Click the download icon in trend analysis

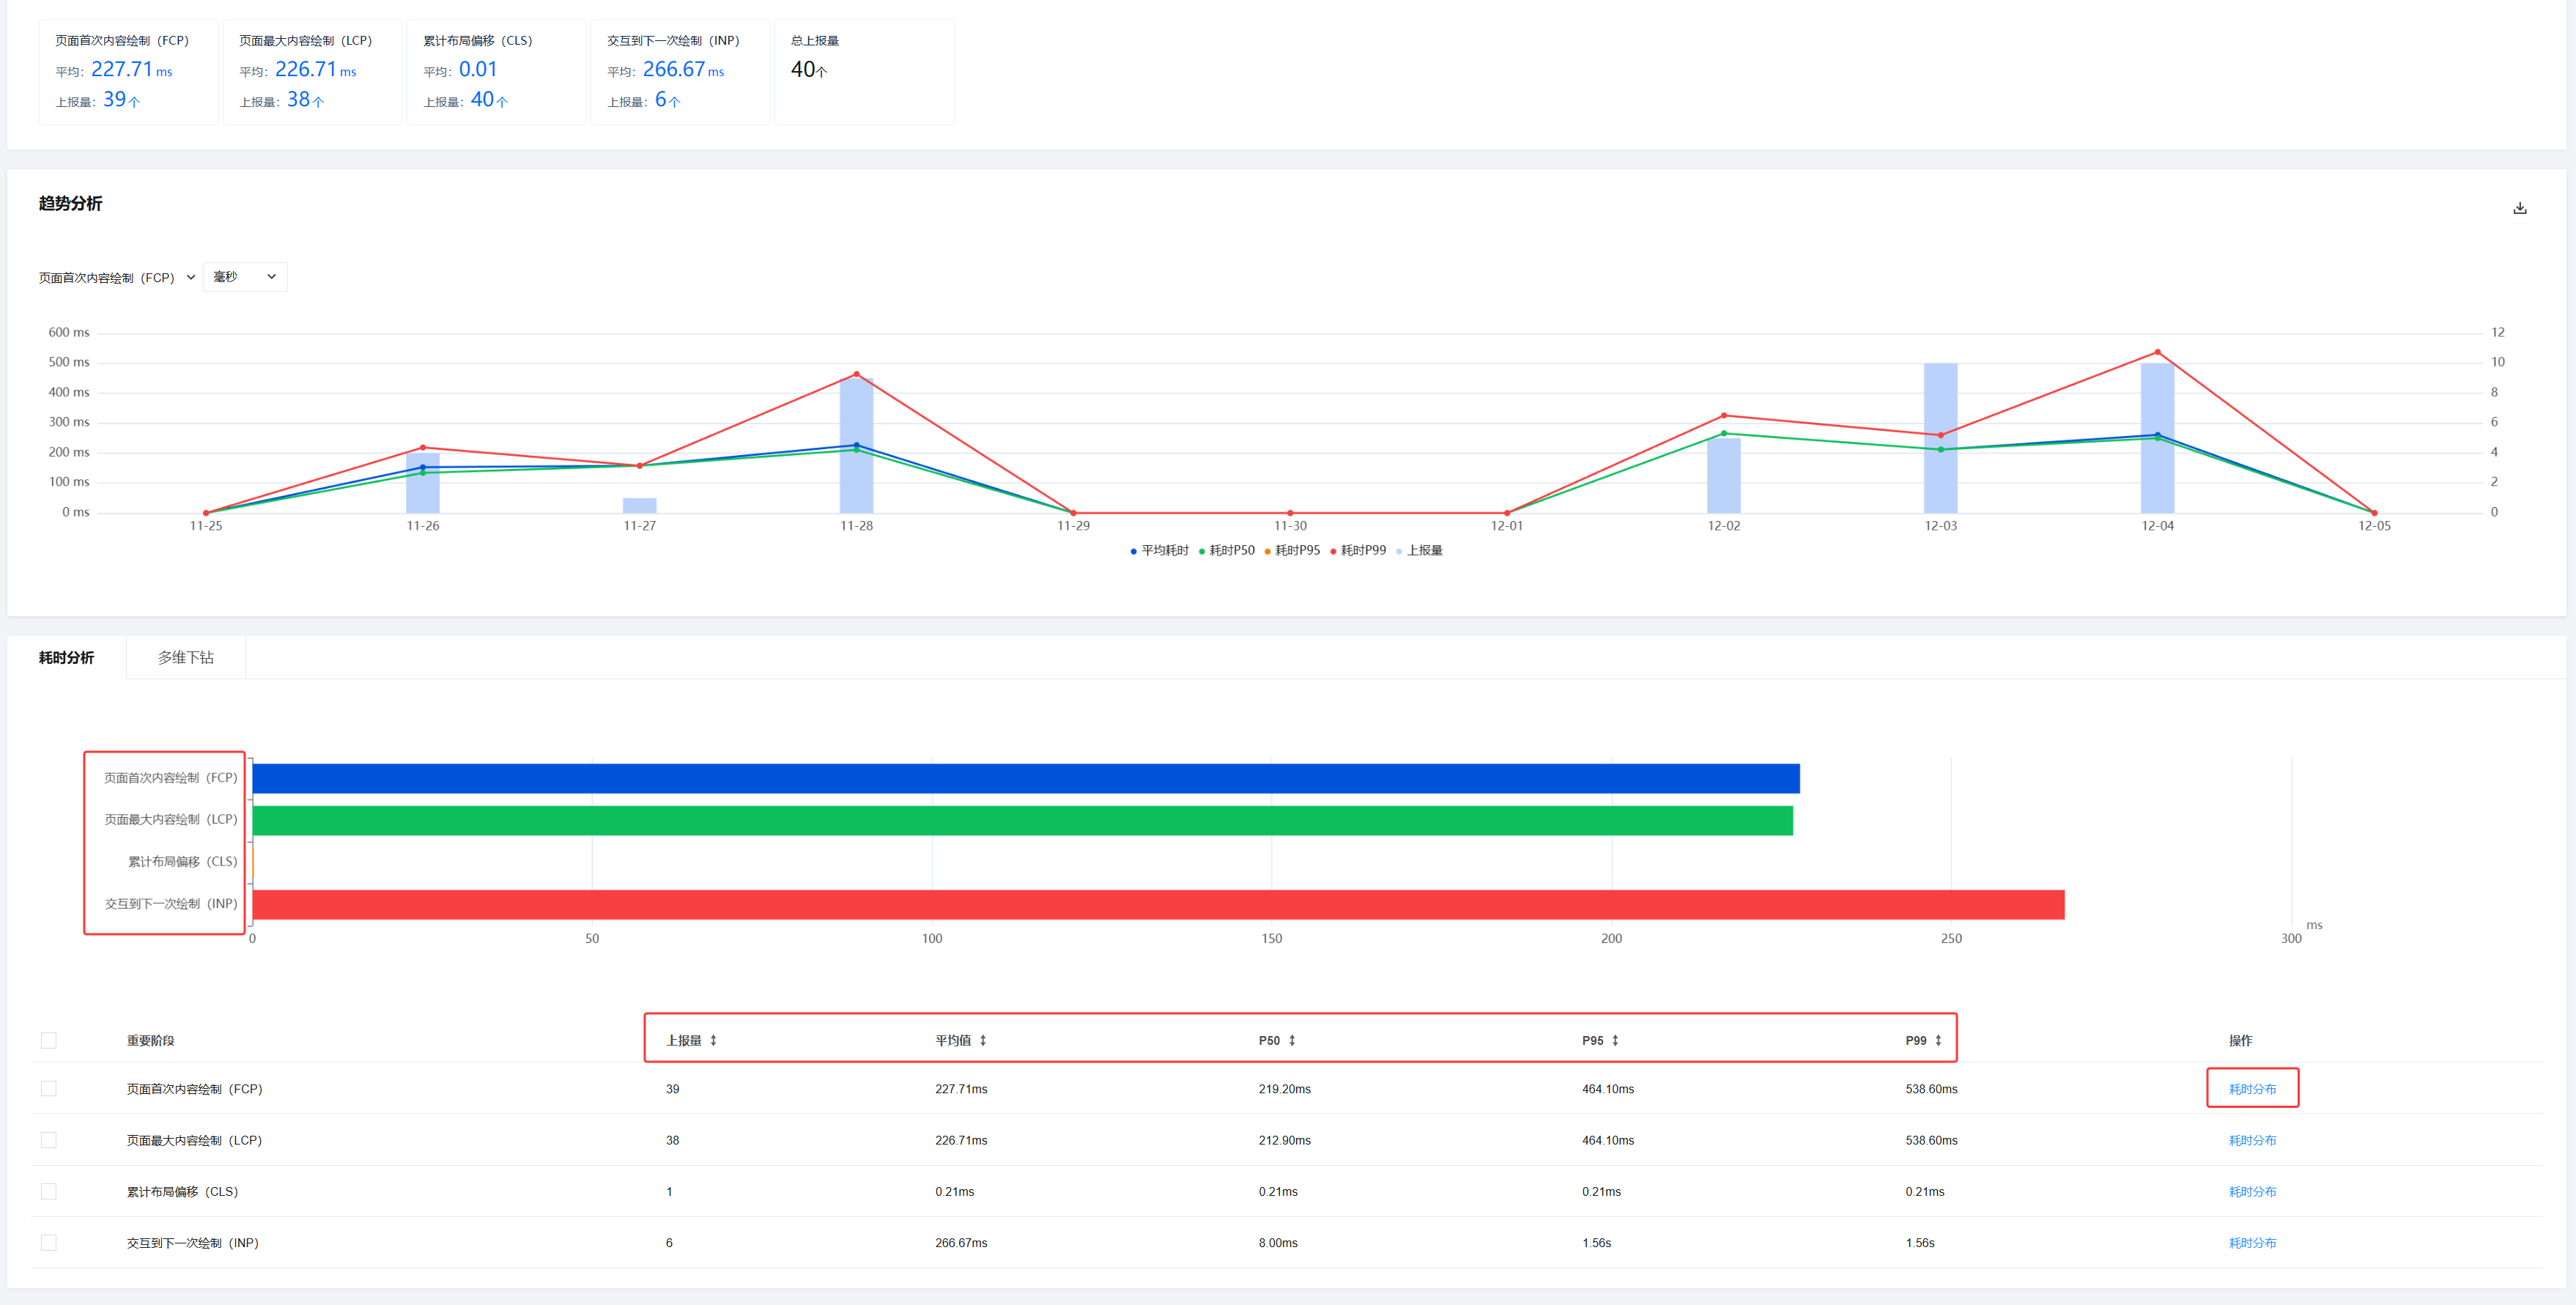(x=2519, y=208)
